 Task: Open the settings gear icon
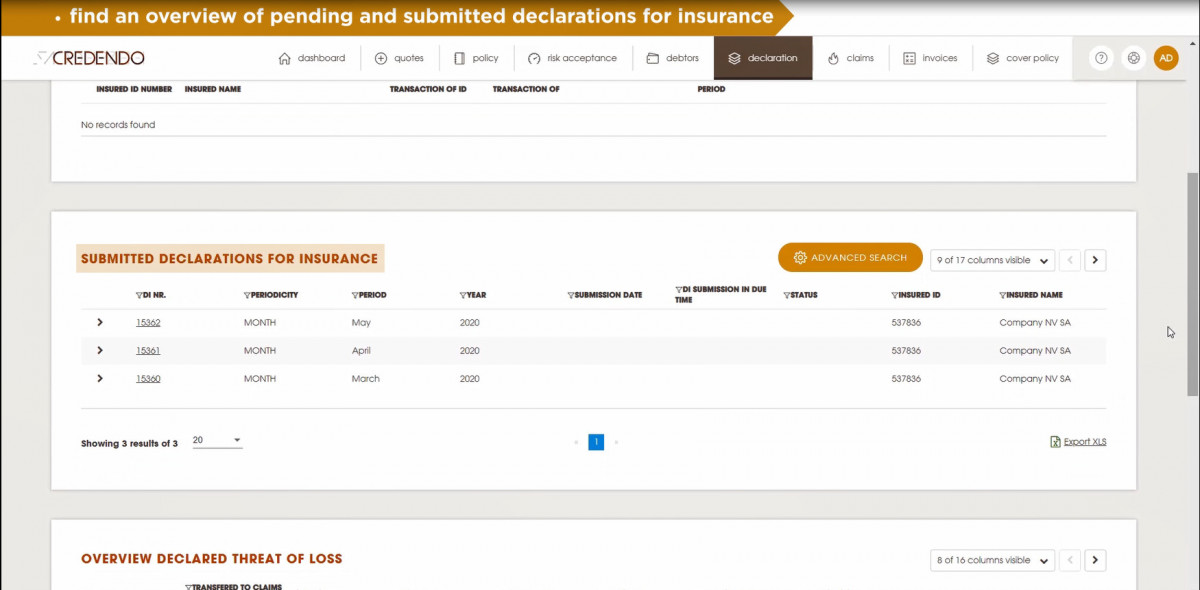(x=1133, y=58)
